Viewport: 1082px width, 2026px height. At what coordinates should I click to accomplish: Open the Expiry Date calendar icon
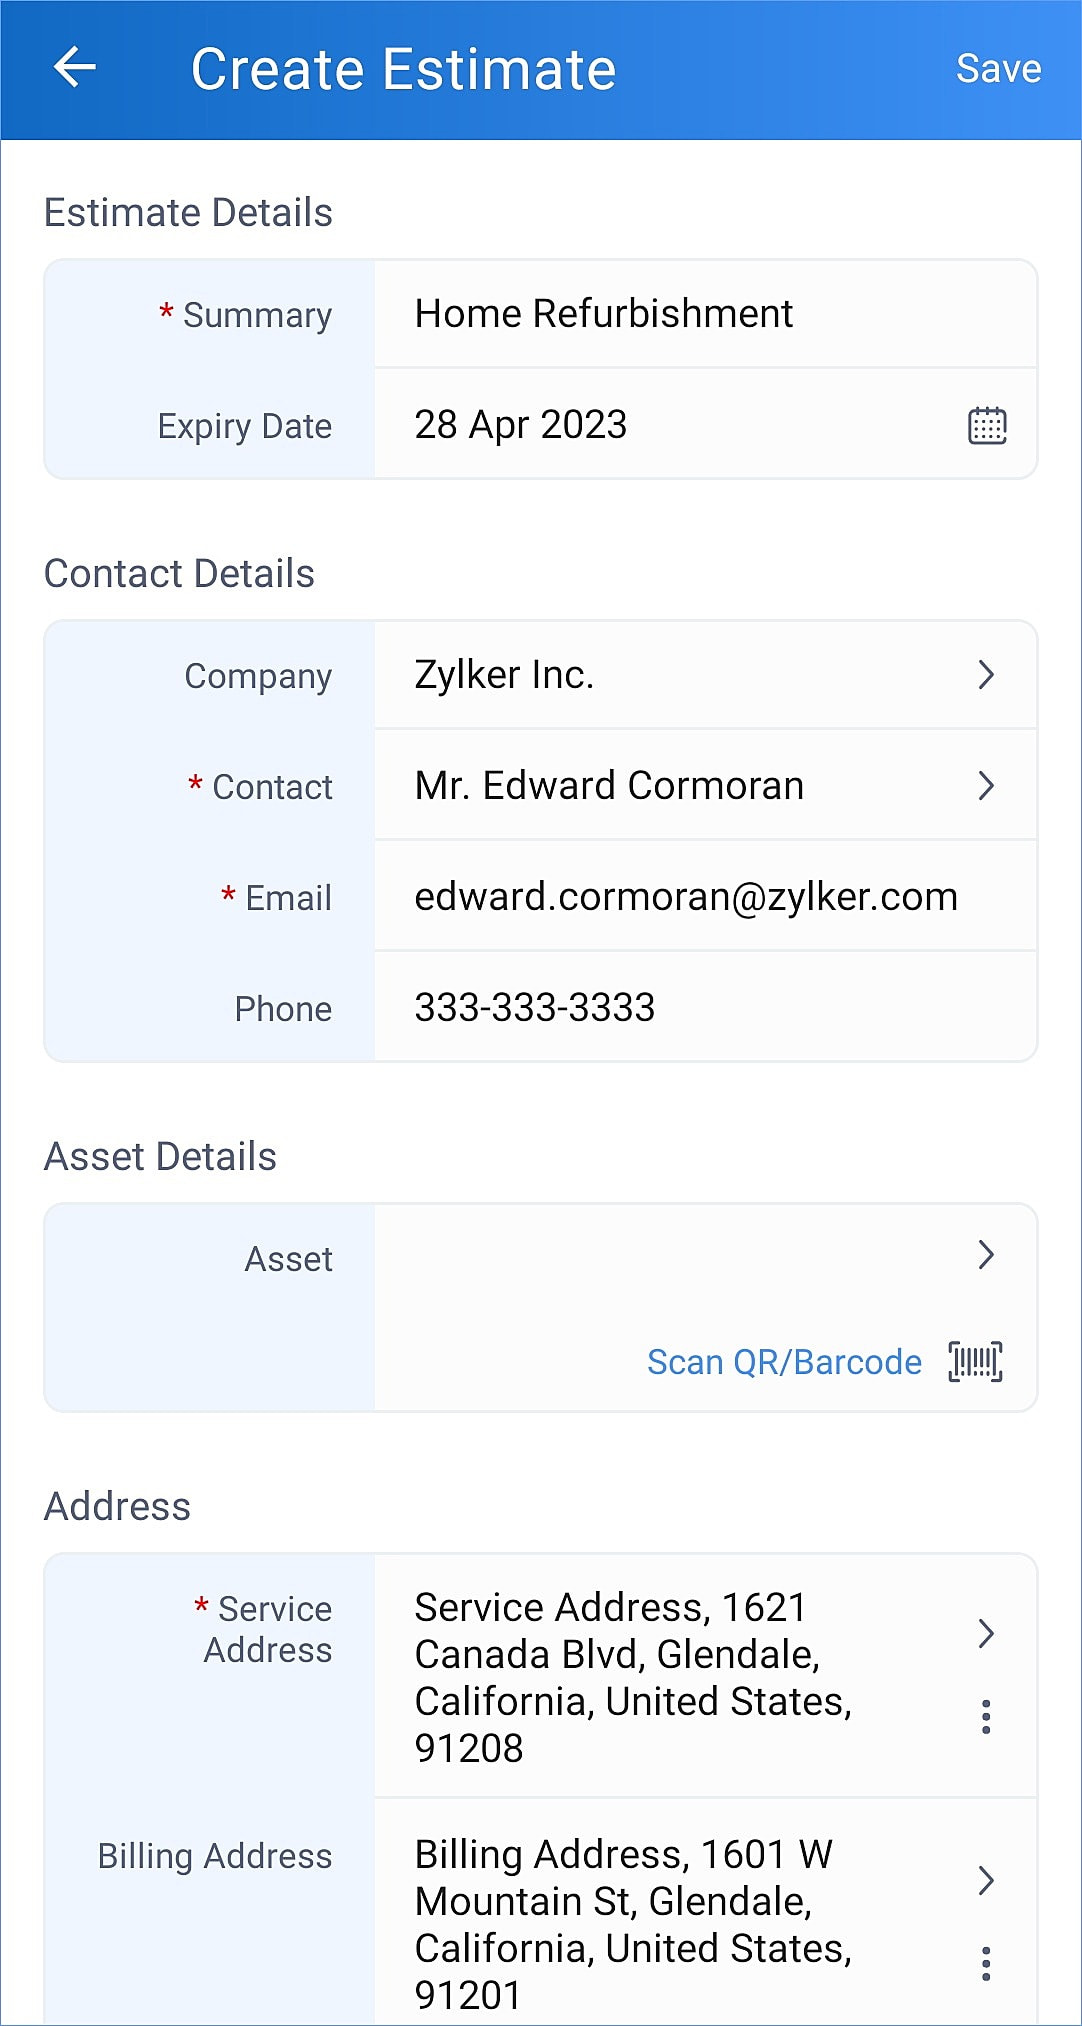click(987, 425)
